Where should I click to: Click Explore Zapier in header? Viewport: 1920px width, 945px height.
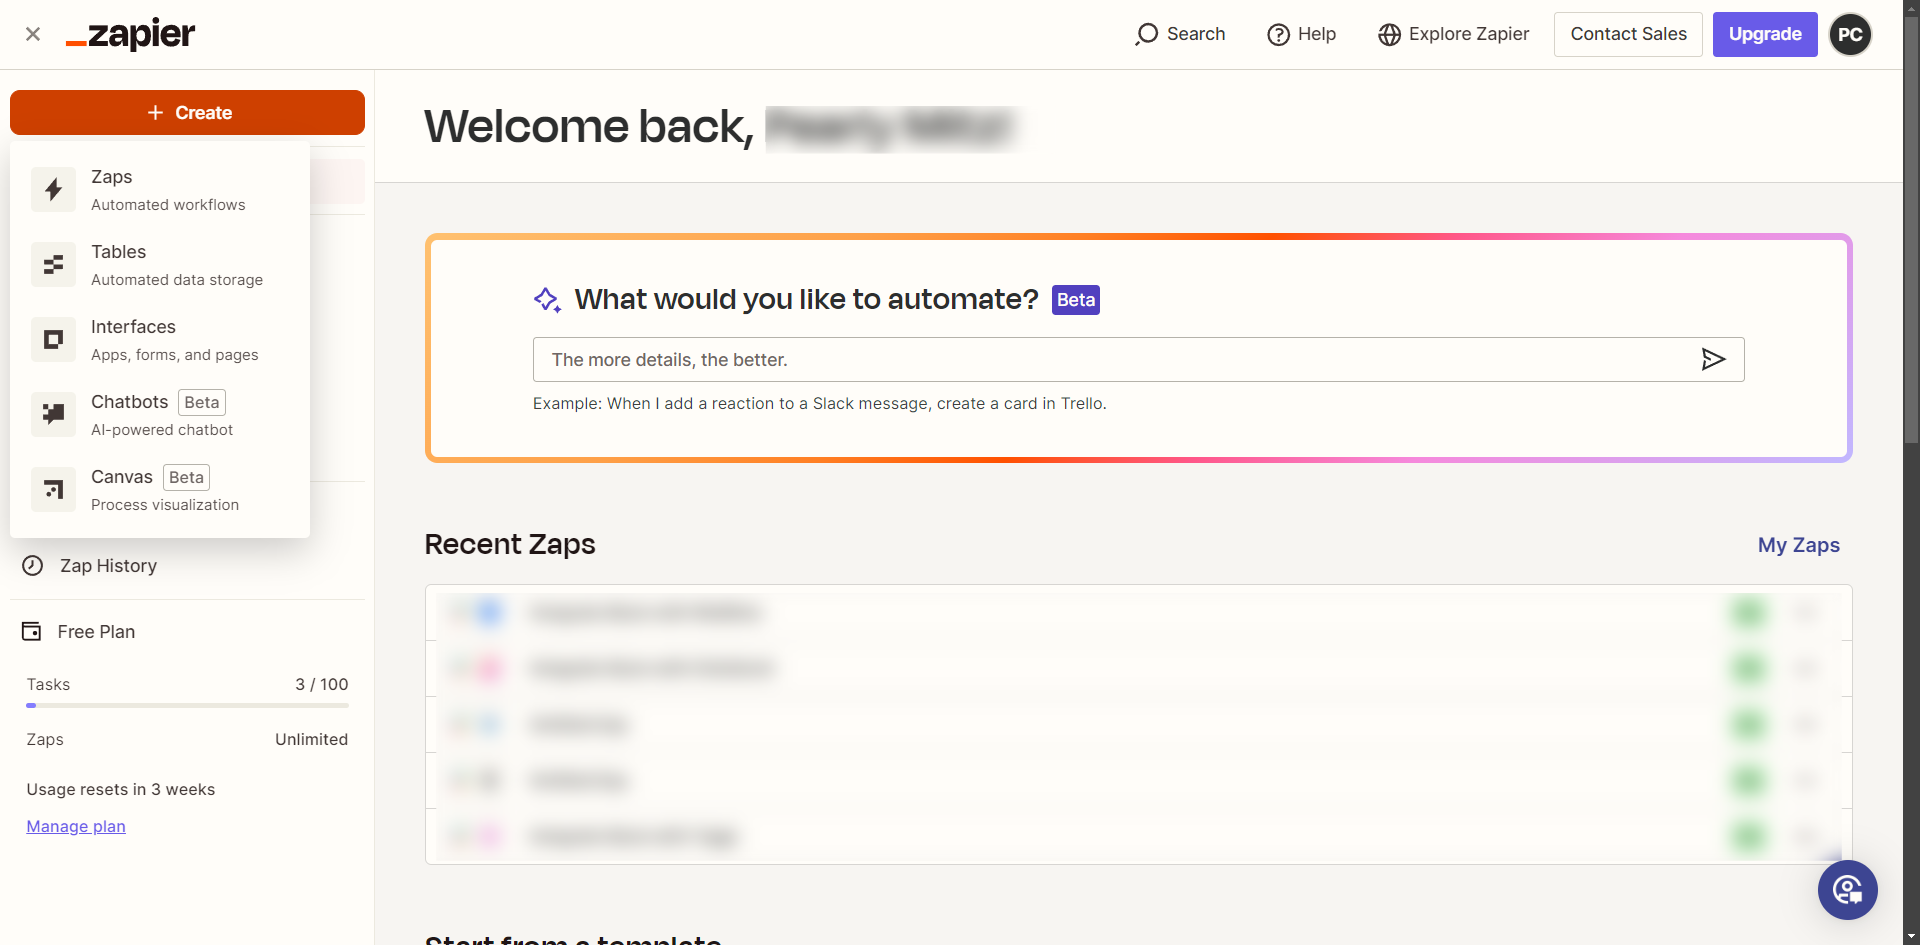point(1454,34)
